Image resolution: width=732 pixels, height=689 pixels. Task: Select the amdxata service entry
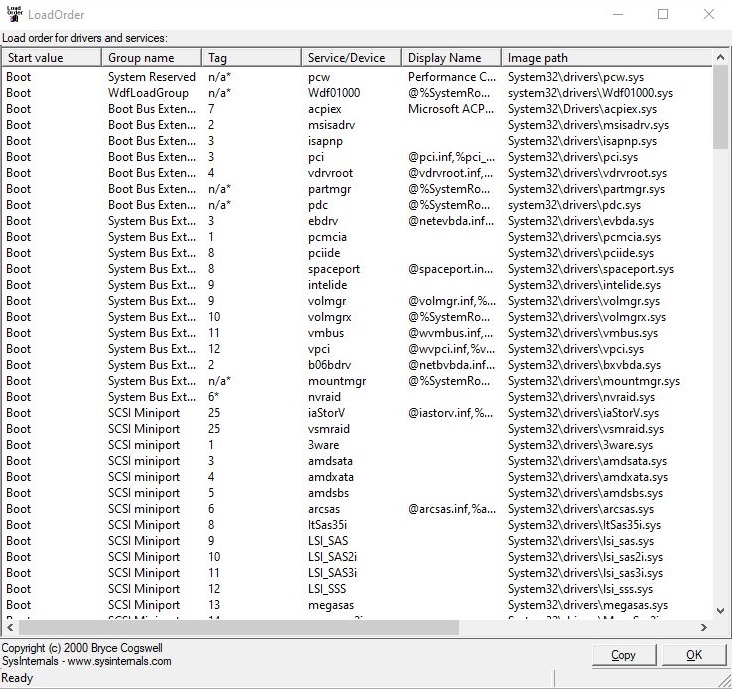click(331, 477)
